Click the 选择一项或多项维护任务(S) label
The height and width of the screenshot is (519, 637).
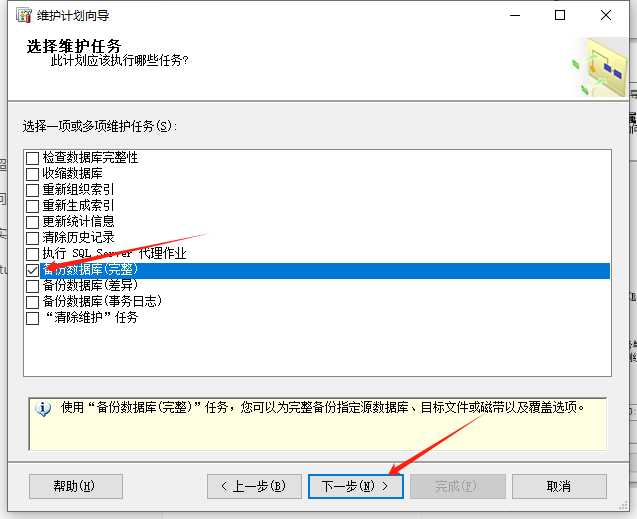click(x=100, y=126)
